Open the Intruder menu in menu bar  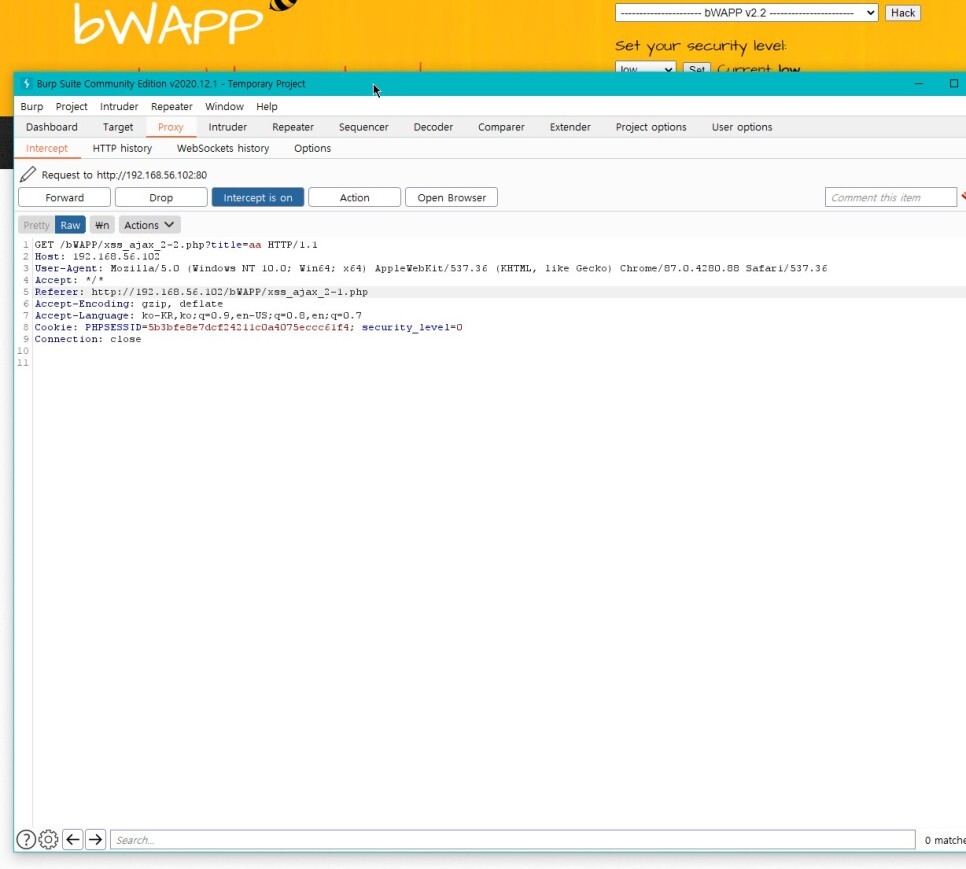click(x=119, y=107)
